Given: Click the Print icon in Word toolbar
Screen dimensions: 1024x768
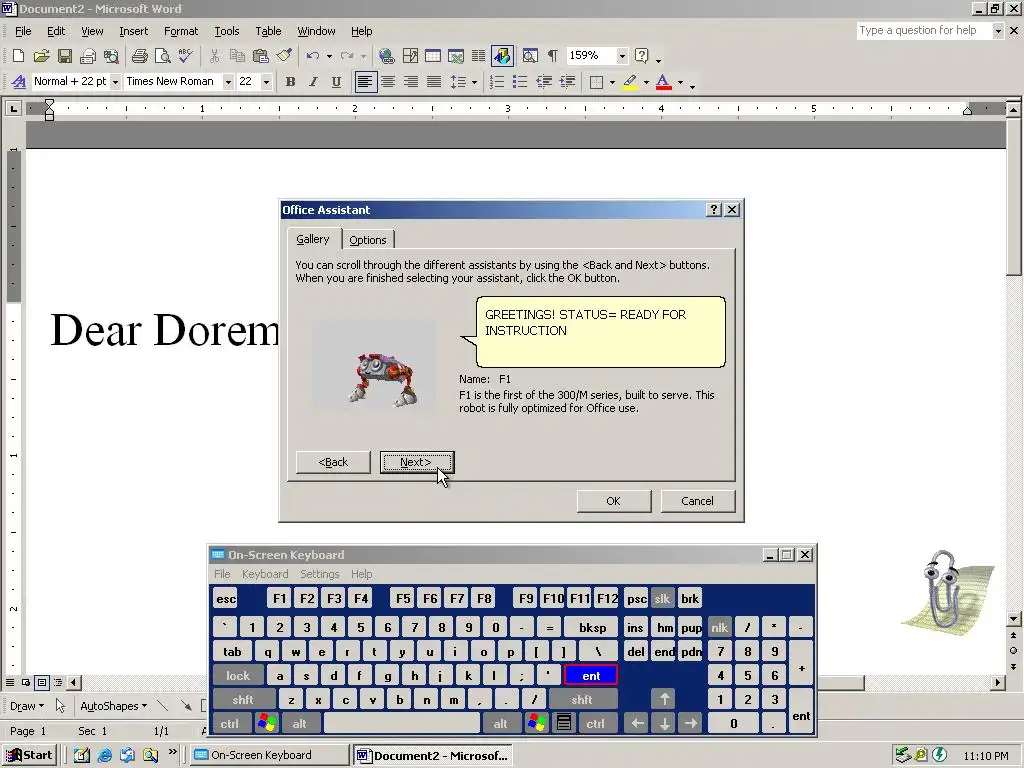Looking at the screenshot, I should pos(139,56).
